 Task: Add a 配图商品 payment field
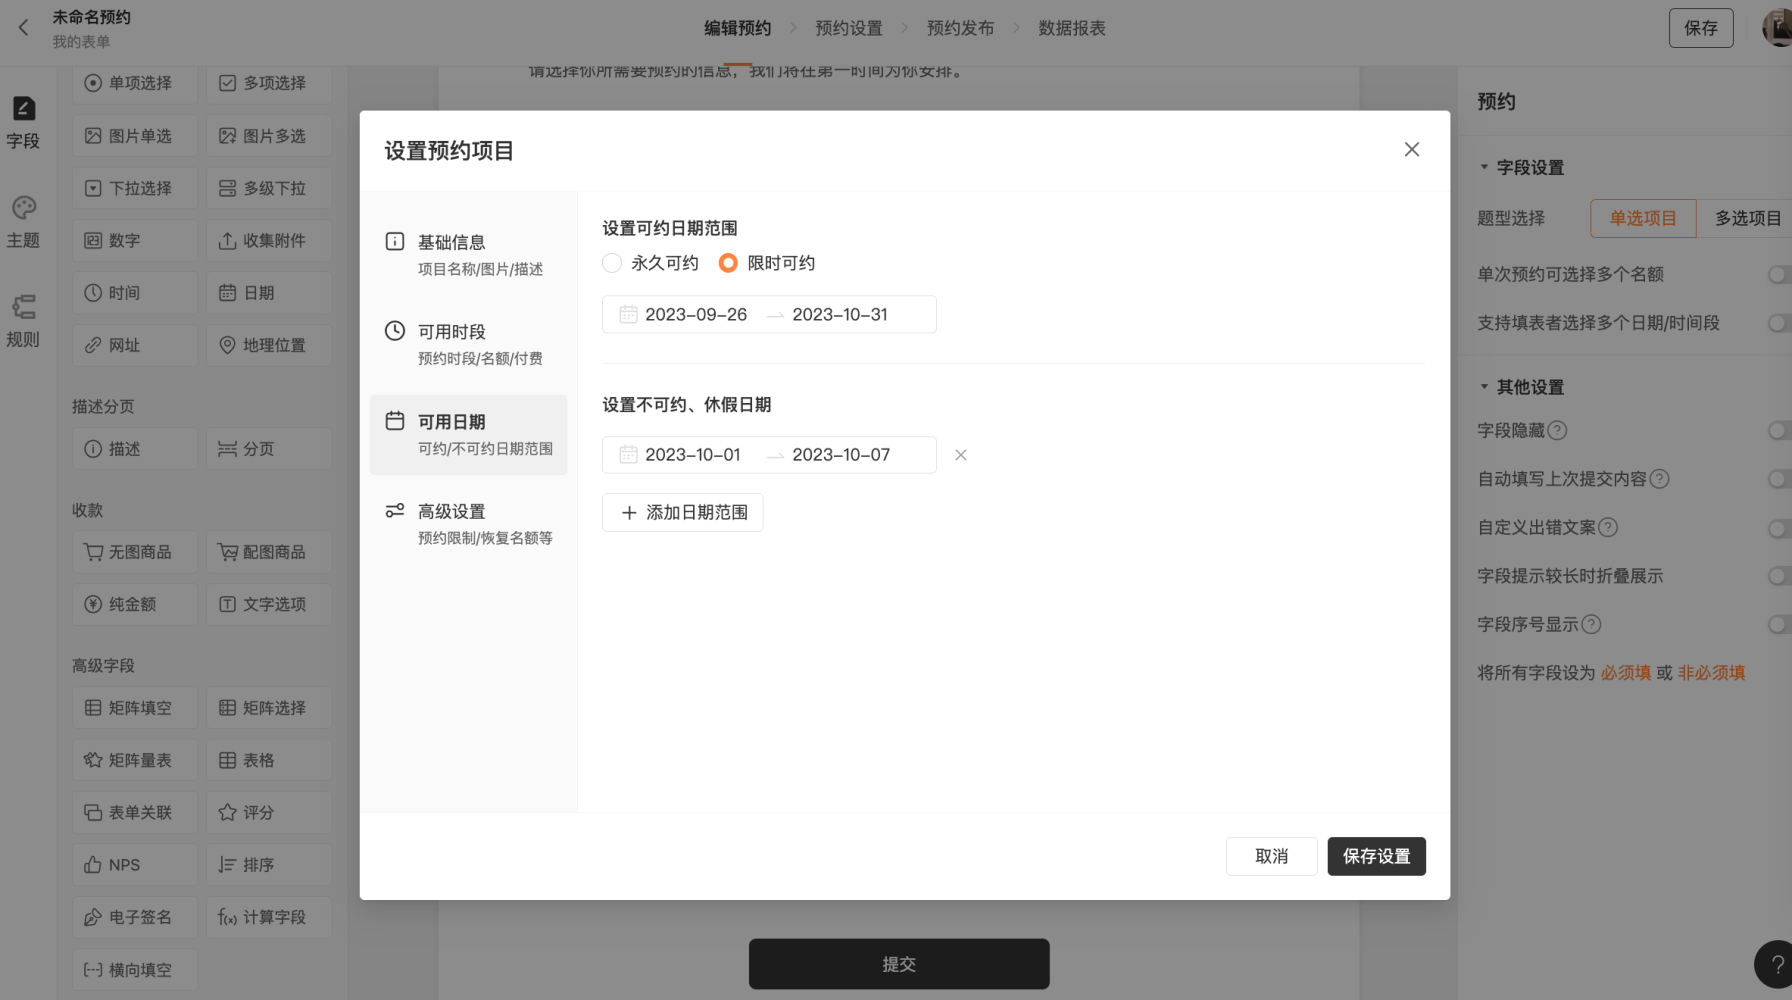[x=269, y=552]
